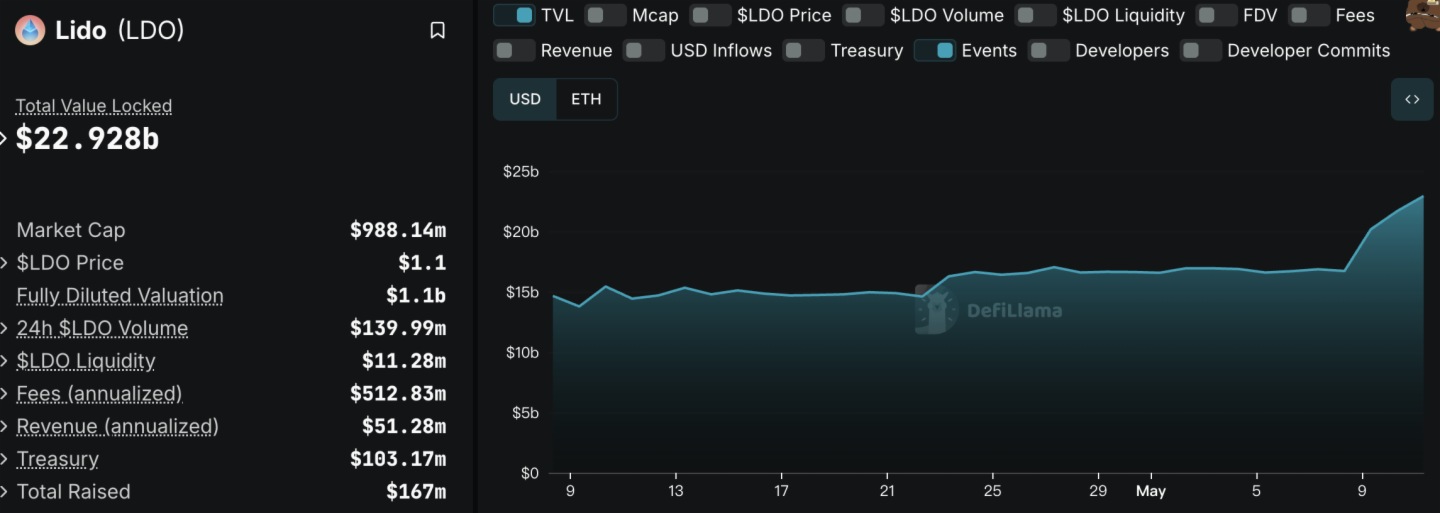
Task: Click the chart's rightmost TVL peak
Action: click(x=1422, y=196)
